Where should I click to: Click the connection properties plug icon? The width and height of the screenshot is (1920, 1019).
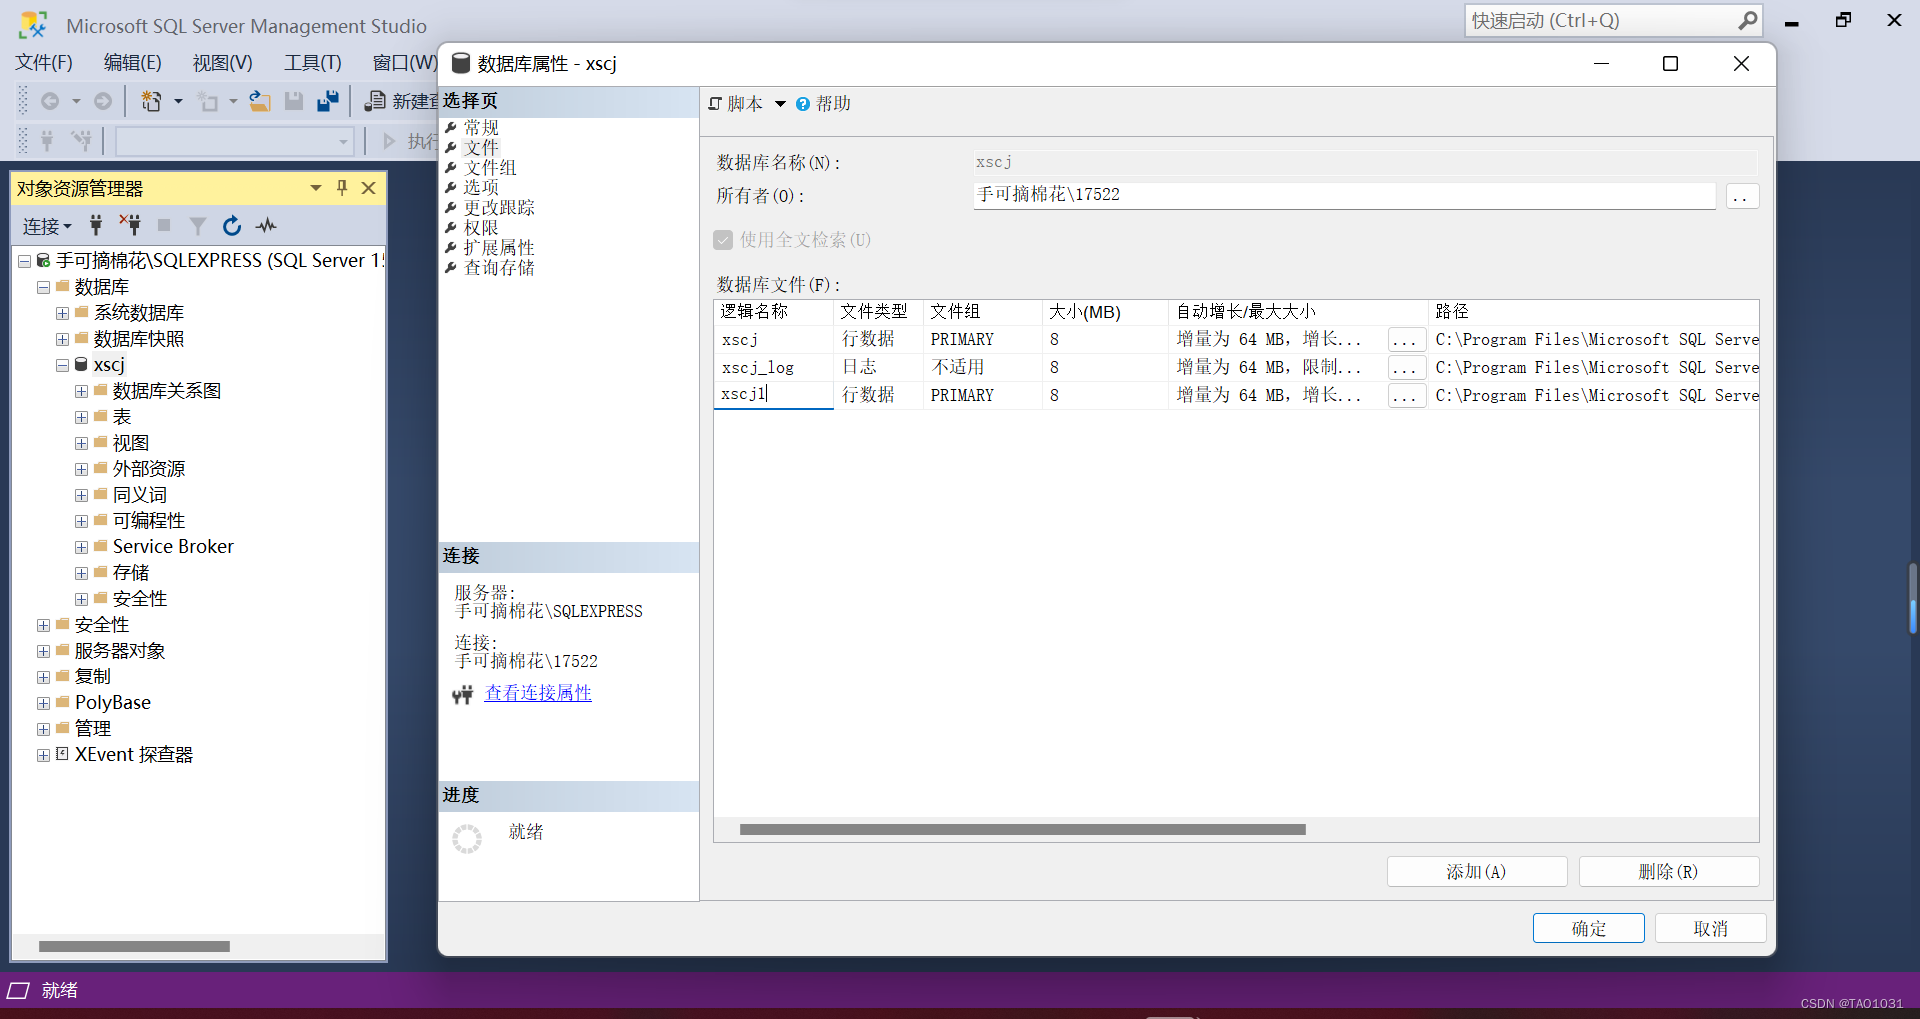click(462, 694)
